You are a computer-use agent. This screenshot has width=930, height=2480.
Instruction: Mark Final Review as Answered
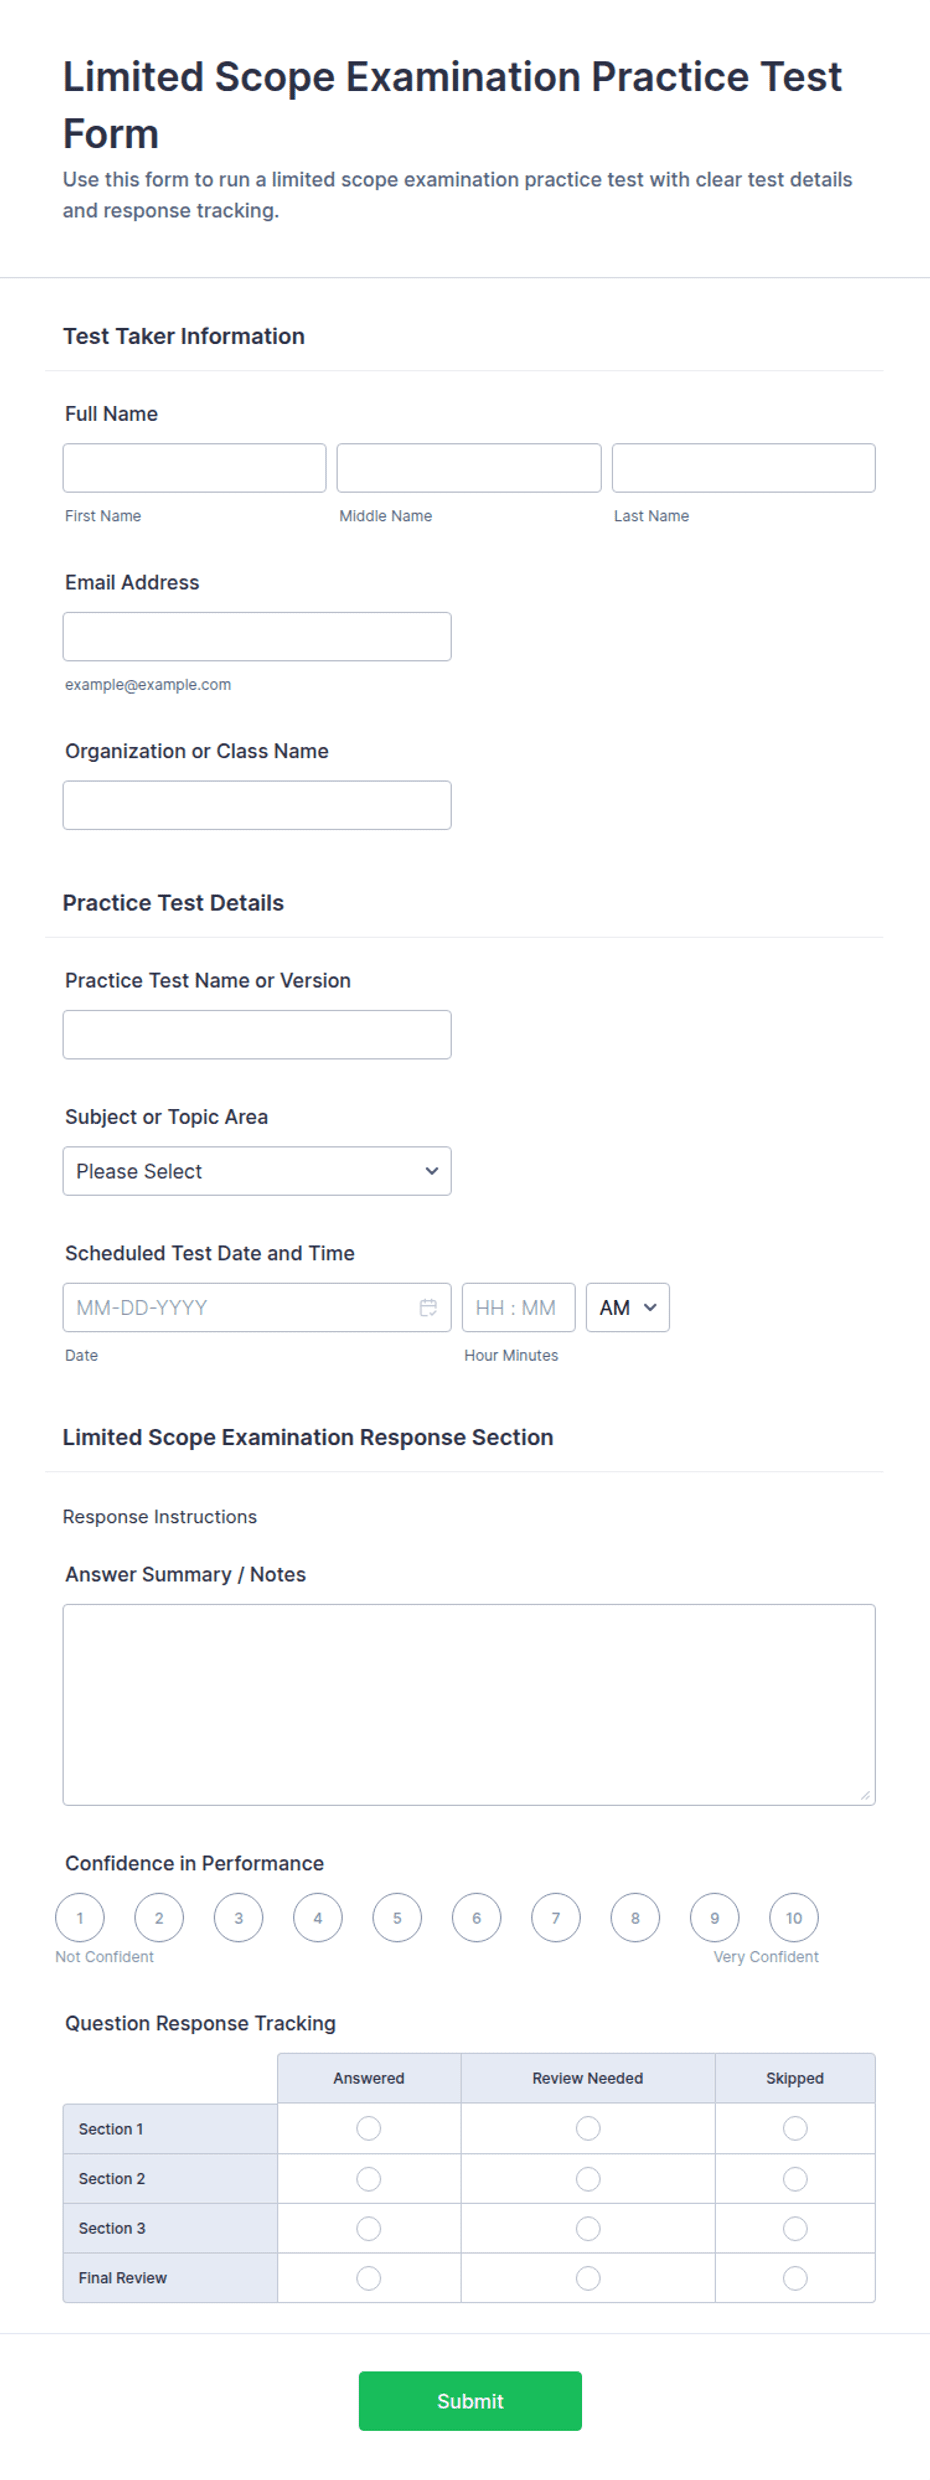[369, 2278]
